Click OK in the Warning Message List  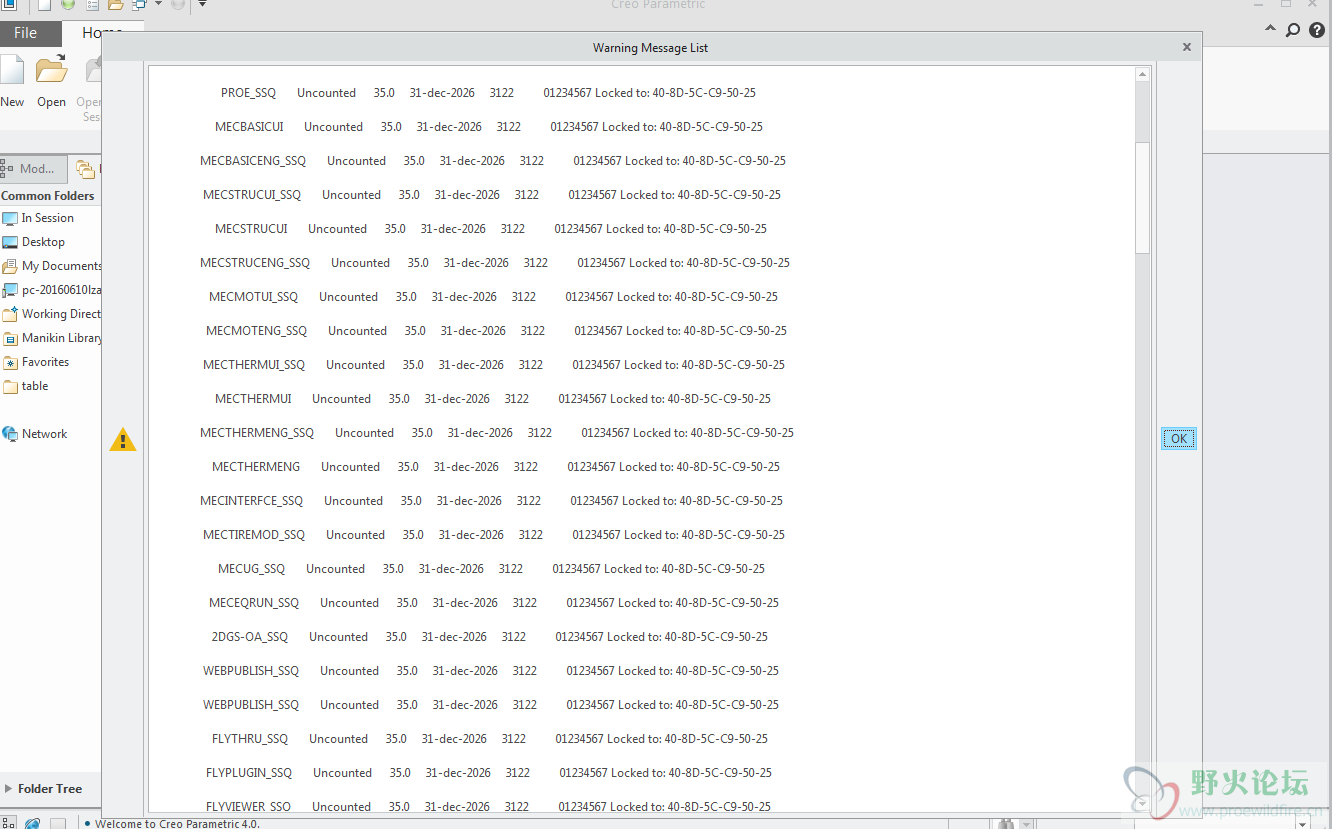tap(1179, 439)
